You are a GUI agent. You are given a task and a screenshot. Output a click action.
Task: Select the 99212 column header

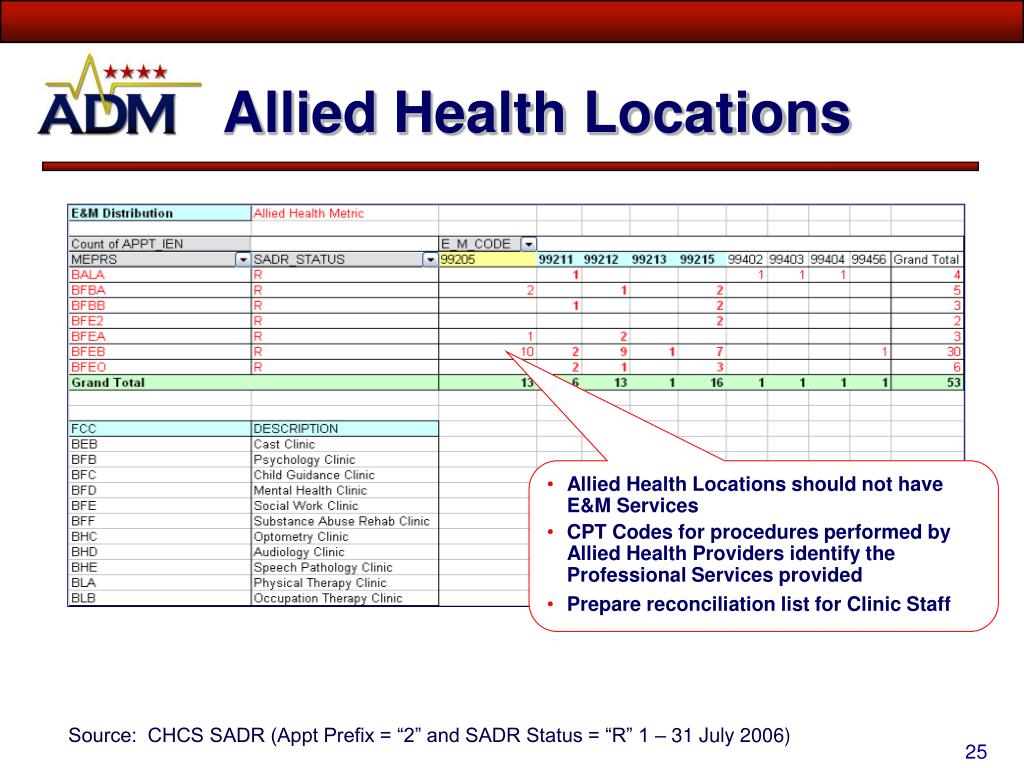point(605,259)
